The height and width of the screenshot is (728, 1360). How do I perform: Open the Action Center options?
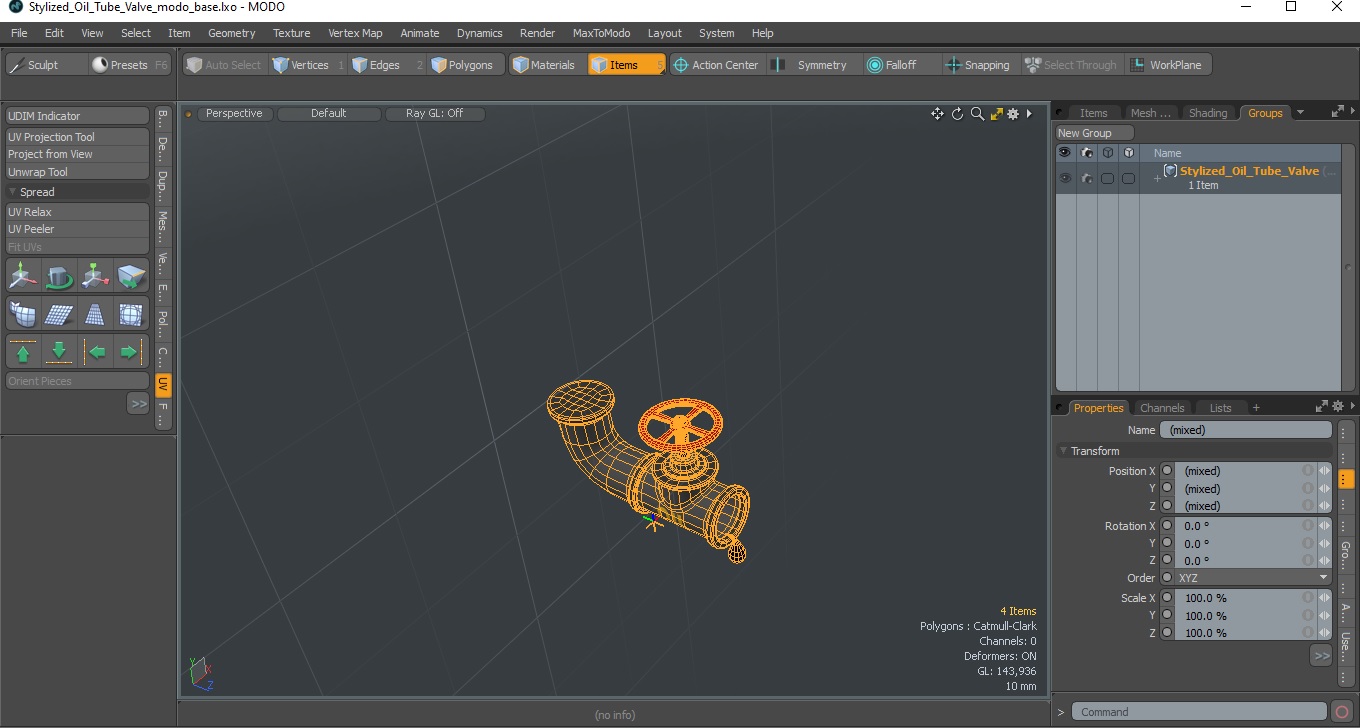click(718, 65)
